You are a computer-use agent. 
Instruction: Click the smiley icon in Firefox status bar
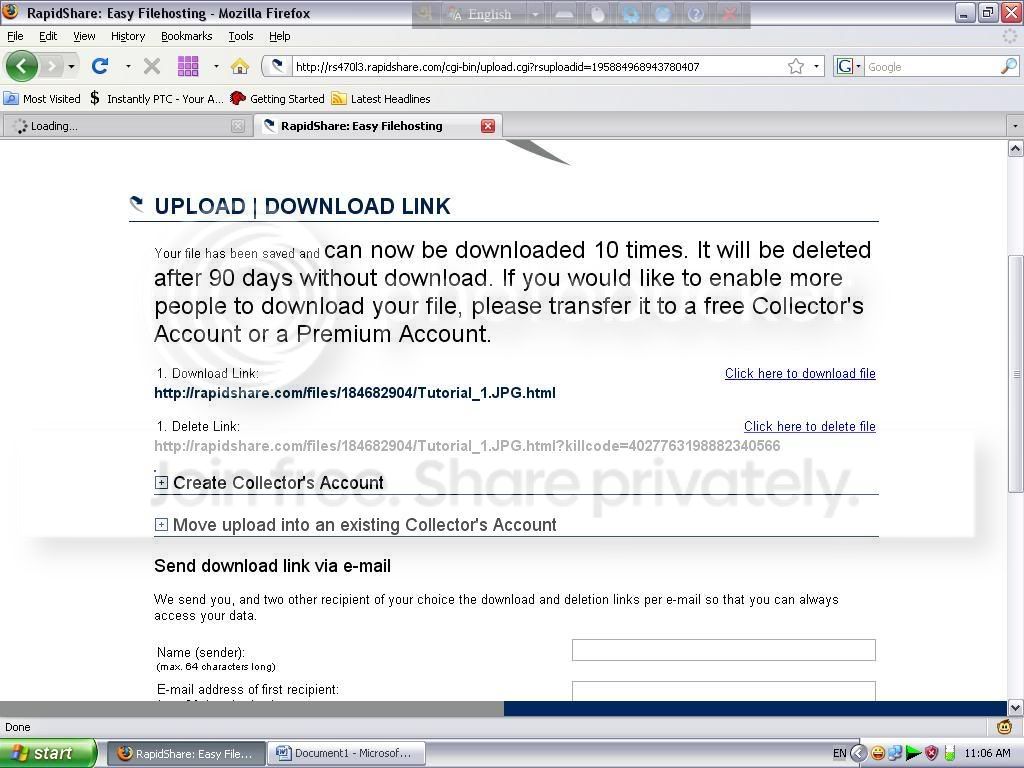coord(1004,727)
